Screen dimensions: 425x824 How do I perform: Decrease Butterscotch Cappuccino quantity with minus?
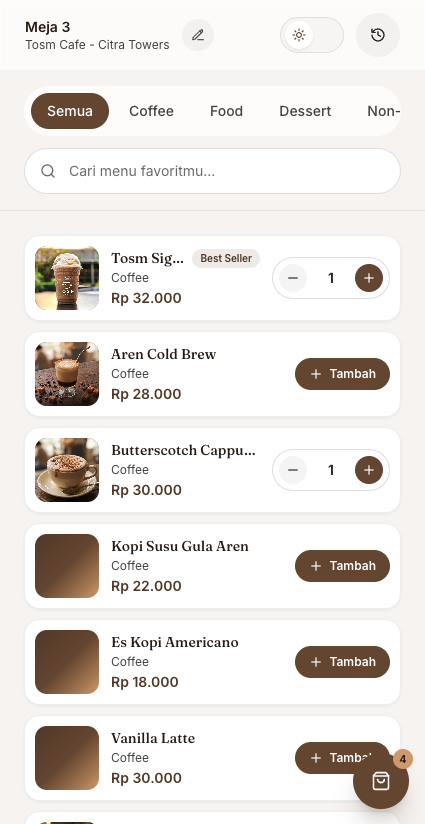point(293,470)
